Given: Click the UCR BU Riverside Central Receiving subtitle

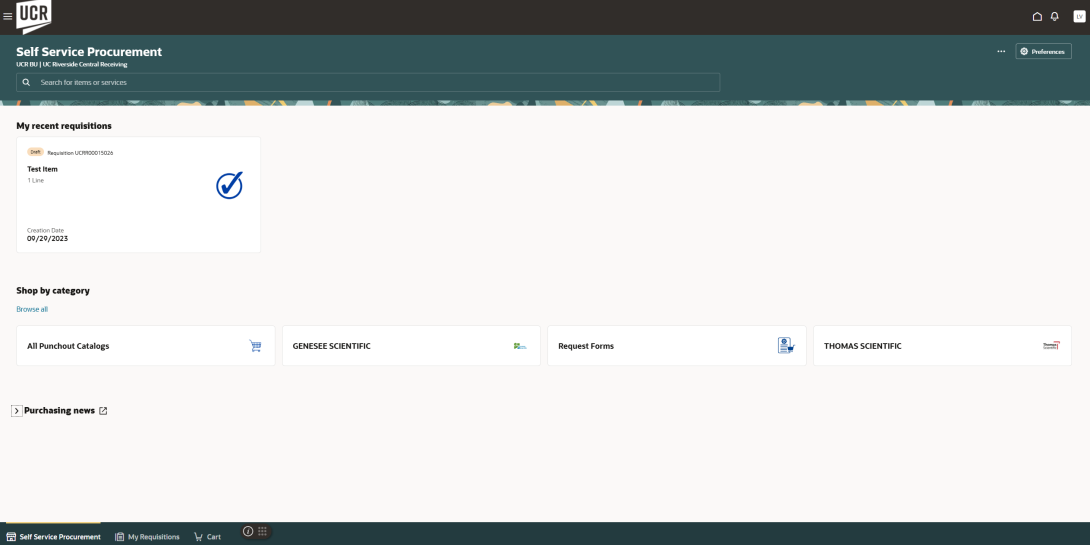Looking at the screenshot, I should tap(72, 65).
